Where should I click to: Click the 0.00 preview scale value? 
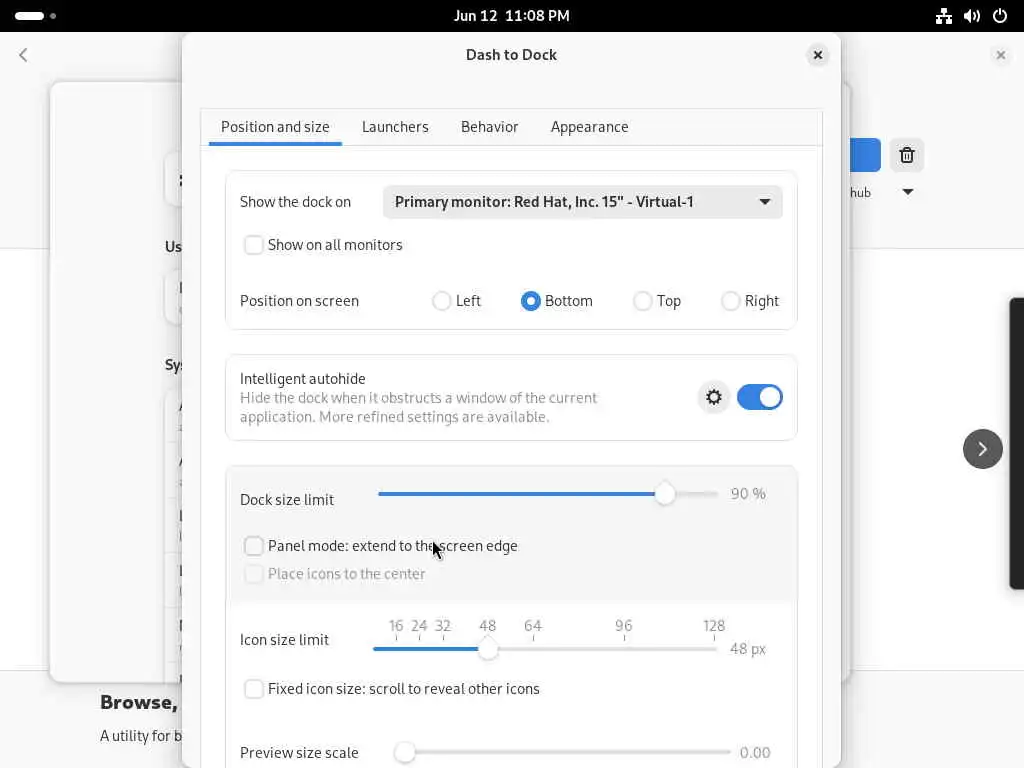(755, 753)
